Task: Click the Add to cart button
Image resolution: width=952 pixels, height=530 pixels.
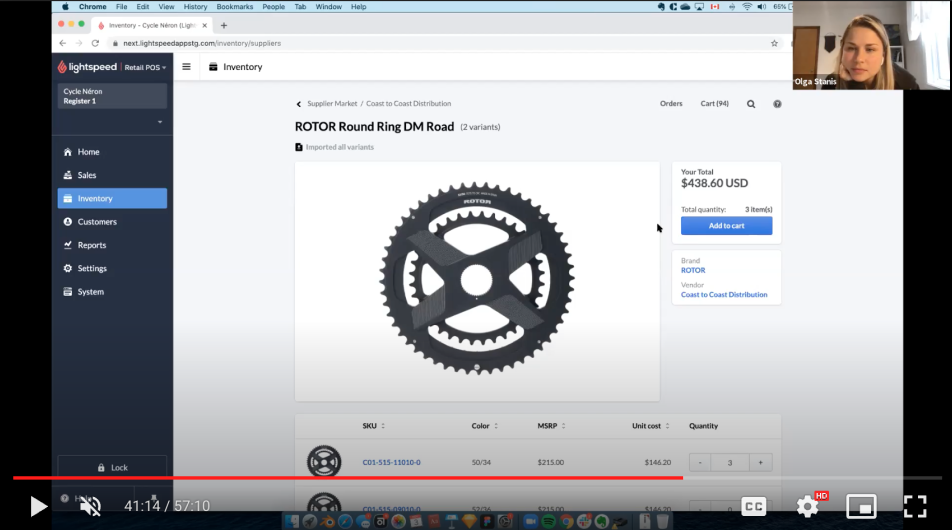Action: (726, 226)
